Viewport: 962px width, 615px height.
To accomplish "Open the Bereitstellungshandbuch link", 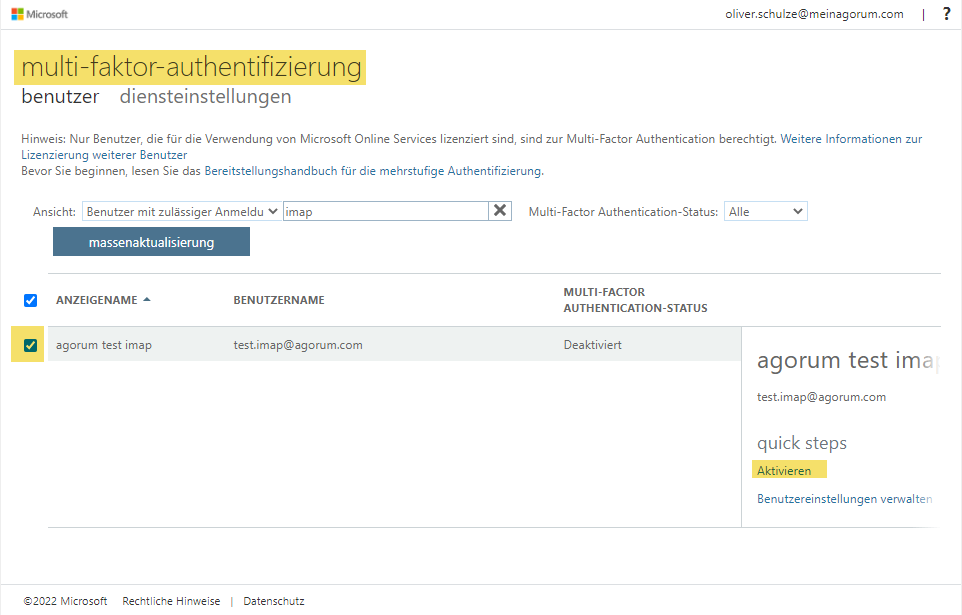I will click(373, 171).
